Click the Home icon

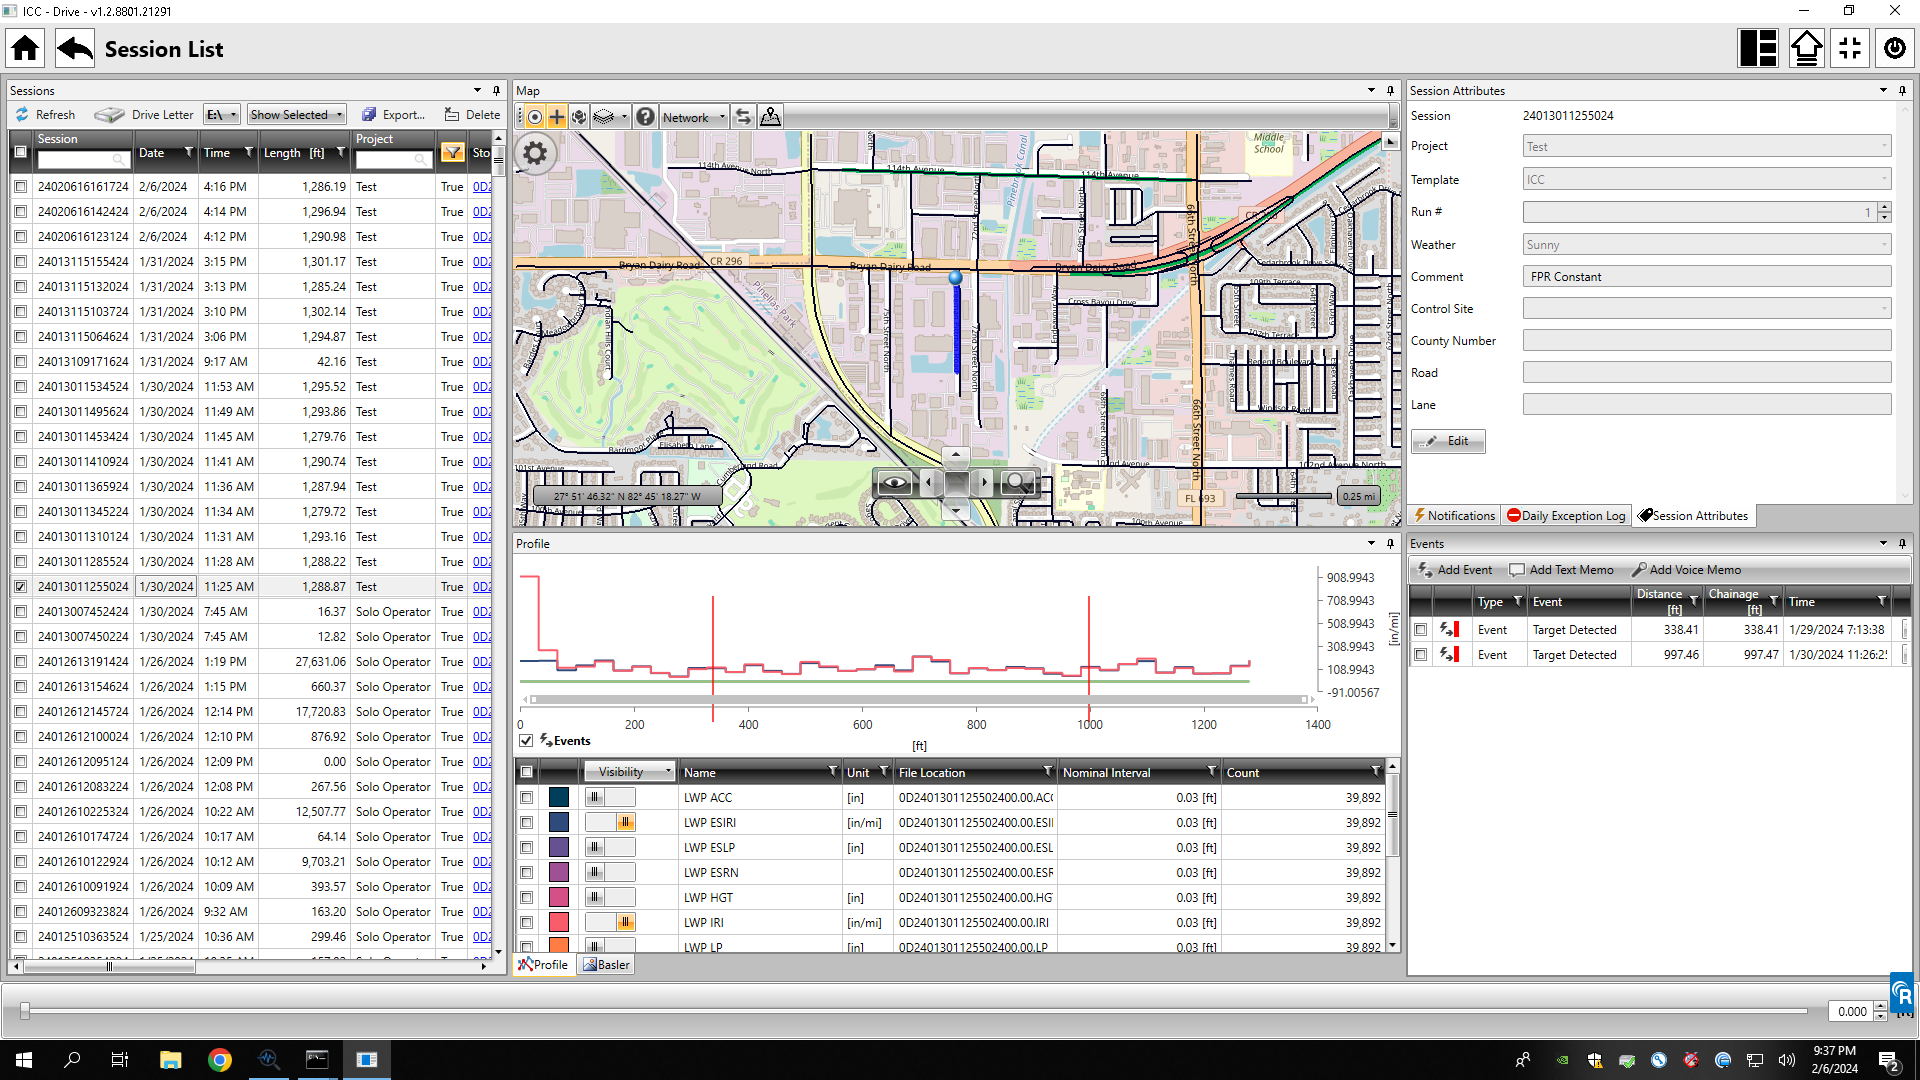click(26, 49)
